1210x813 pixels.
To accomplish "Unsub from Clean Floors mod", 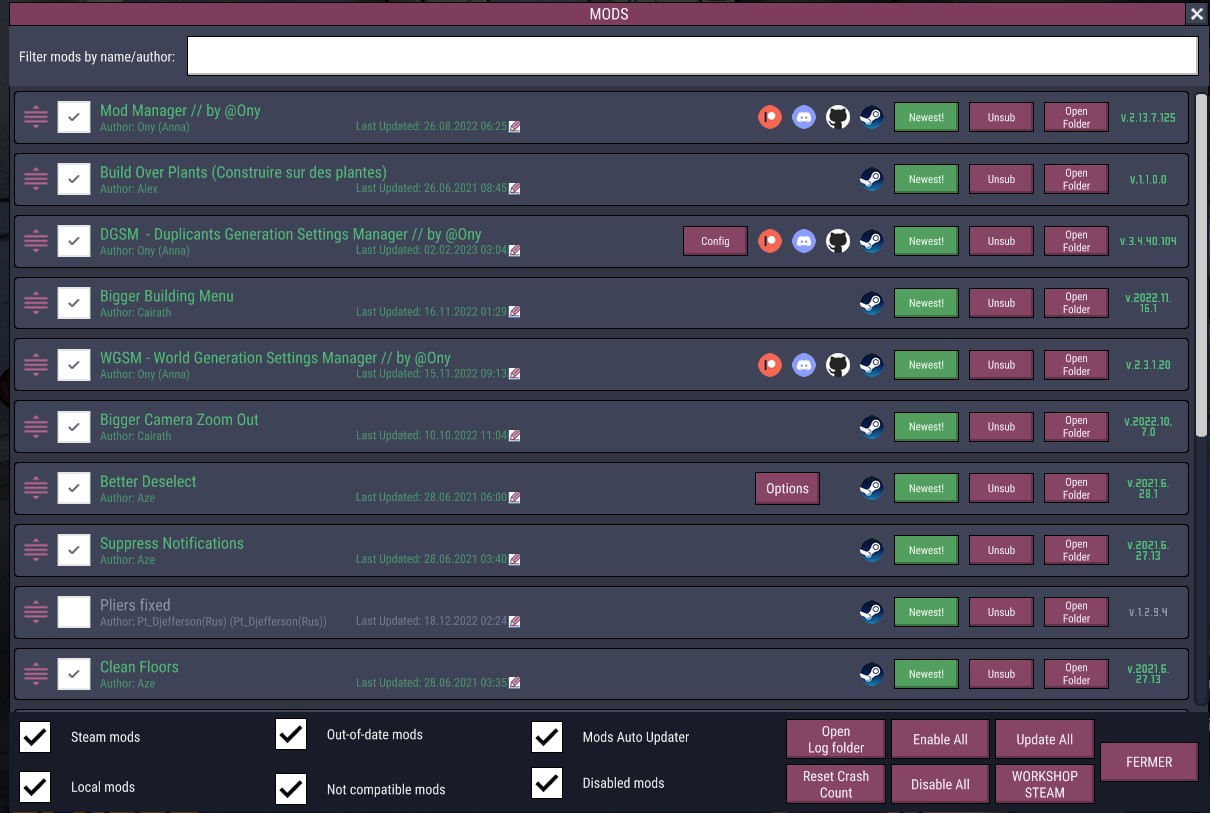I will click(1001, 674).
